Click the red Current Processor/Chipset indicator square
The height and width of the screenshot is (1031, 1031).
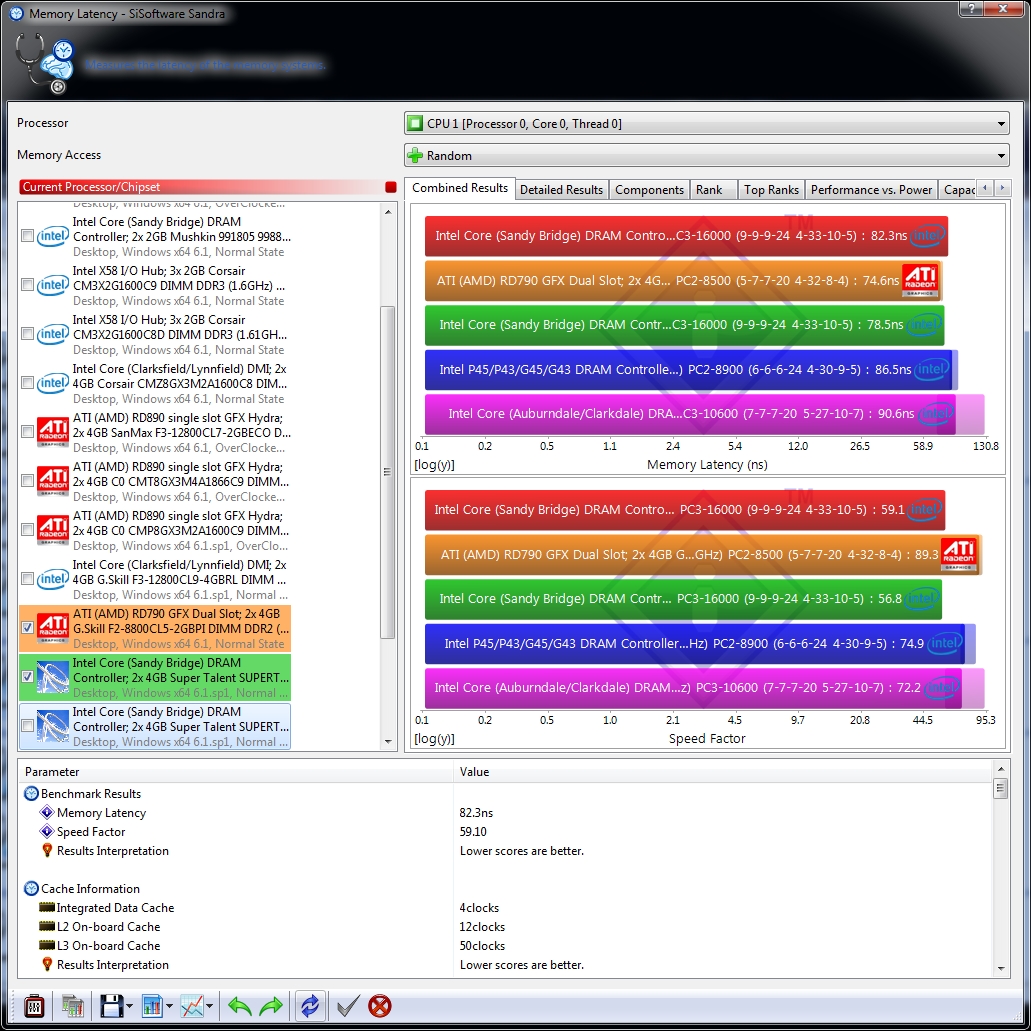click(391, 187)
